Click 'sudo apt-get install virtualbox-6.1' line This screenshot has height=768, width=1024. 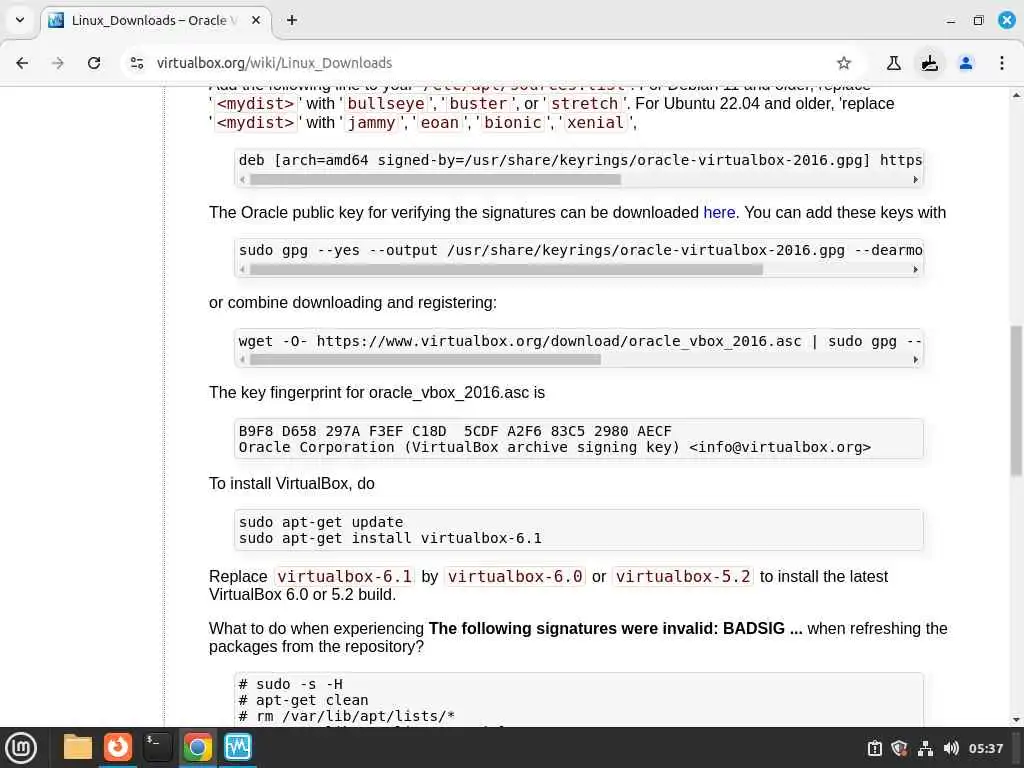pyautogui.click(x=390, y=538)
